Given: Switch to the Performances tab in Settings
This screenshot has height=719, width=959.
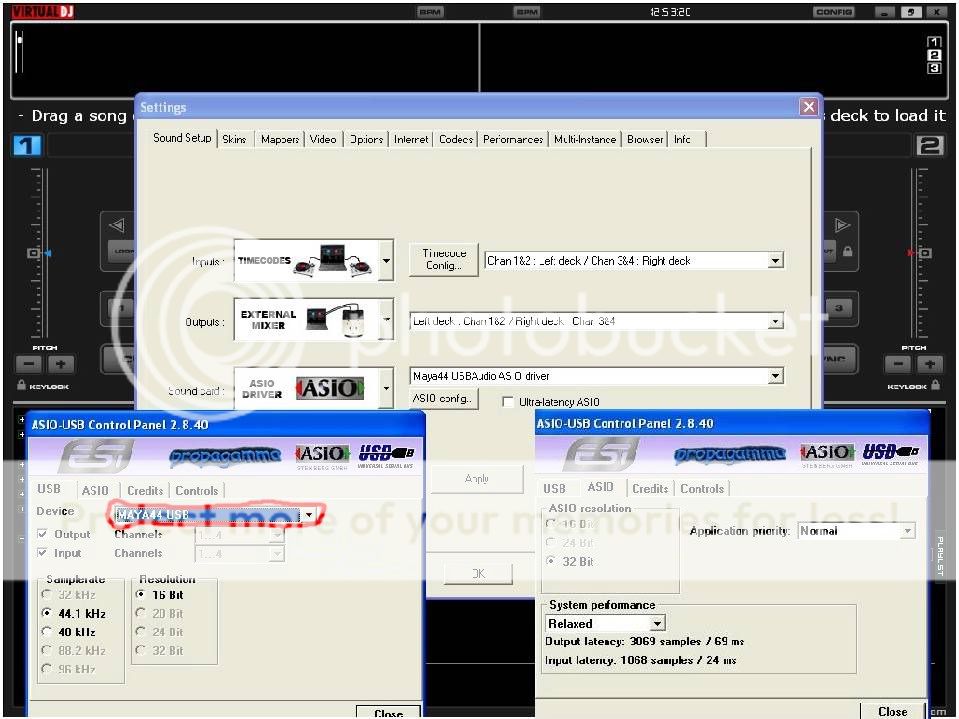Looking at the screenshot, I should [513, 139].
